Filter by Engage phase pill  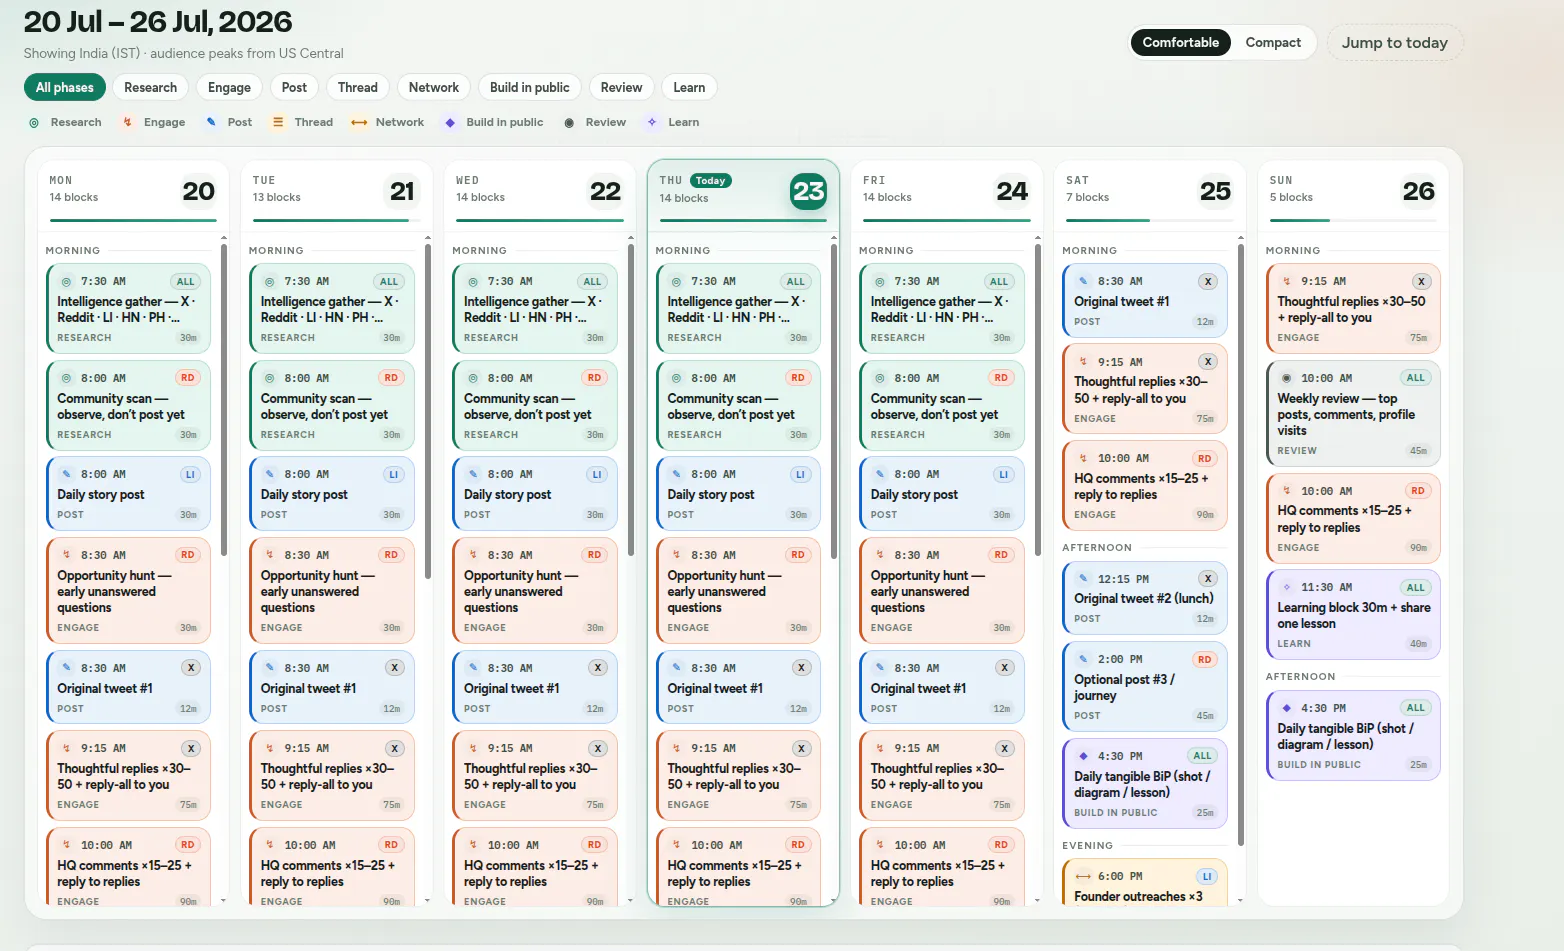point(229,88)
